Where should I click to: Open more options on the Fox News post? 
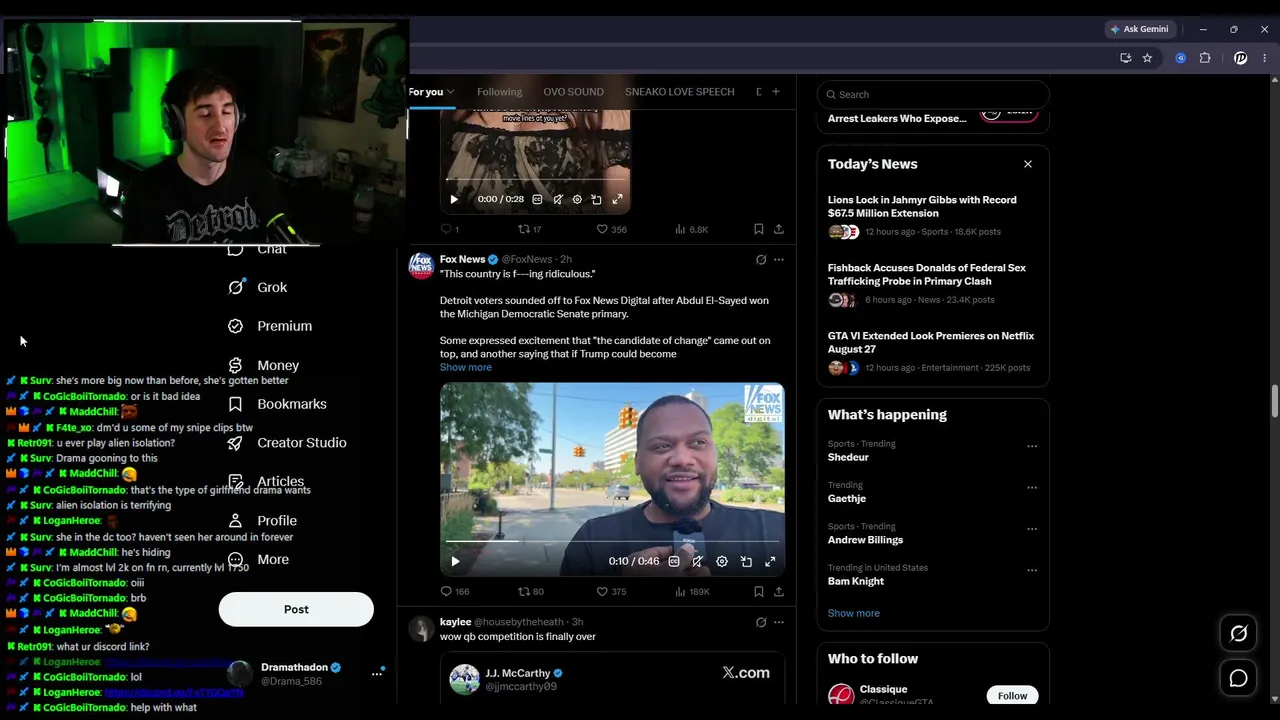pos(779,260)
